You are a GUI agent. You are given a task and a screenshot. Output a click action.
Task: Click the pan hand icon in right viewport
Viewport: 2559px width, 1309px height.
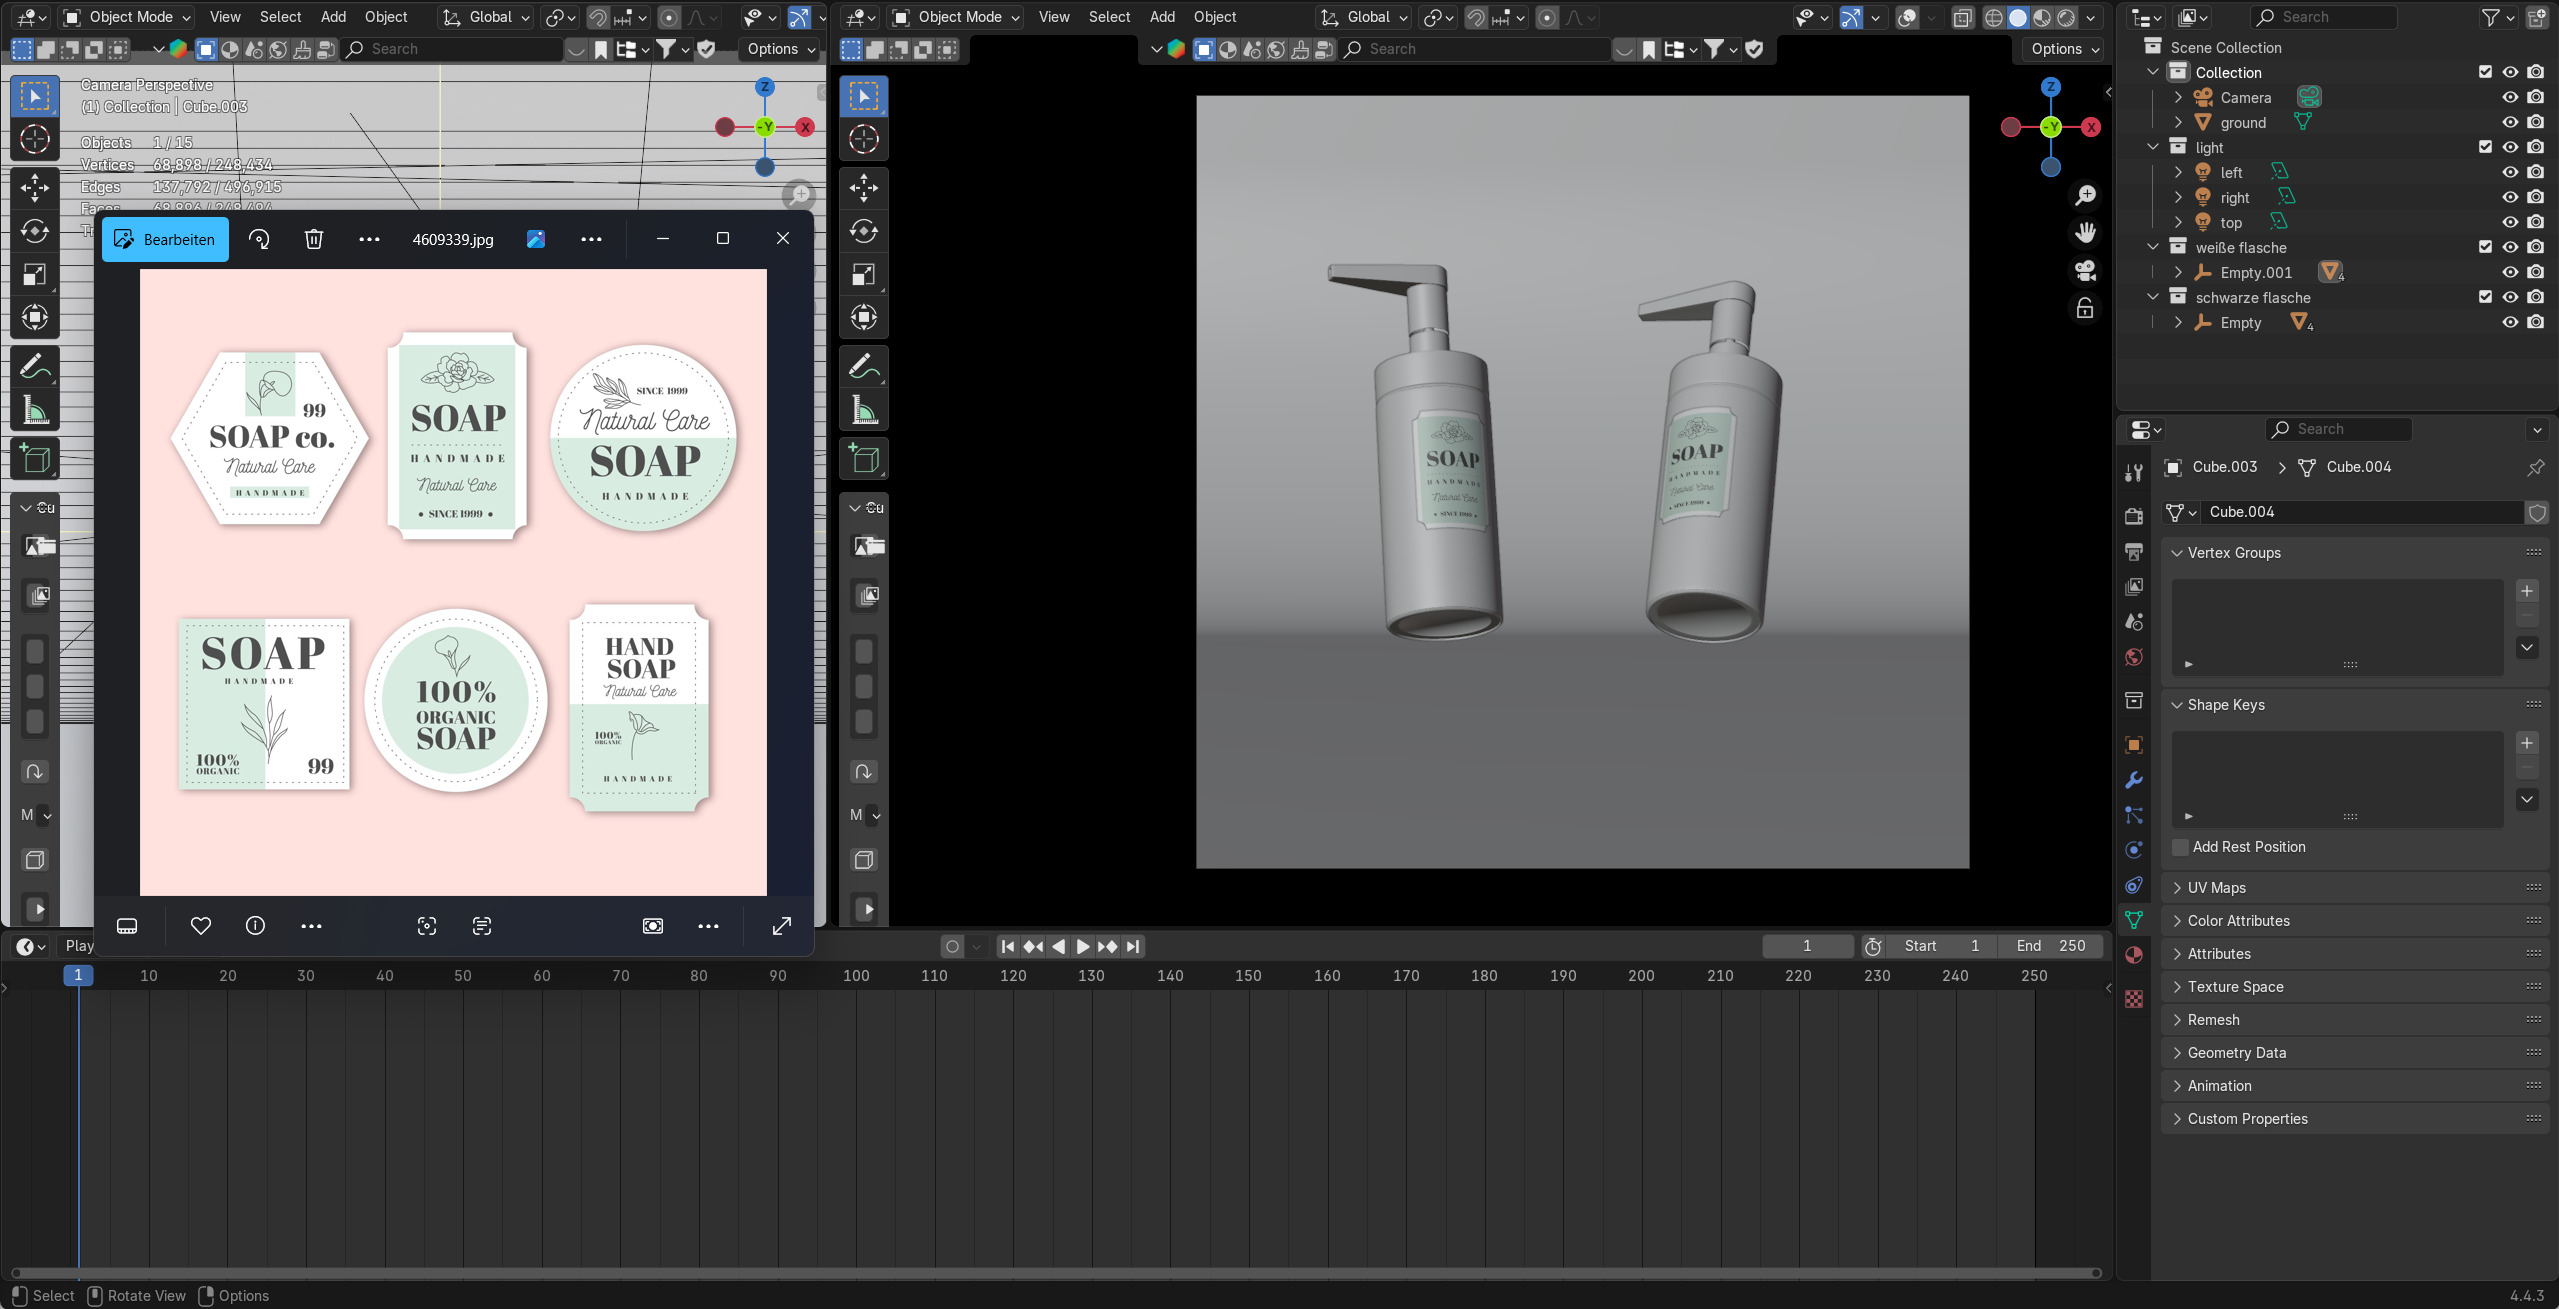2085,233
